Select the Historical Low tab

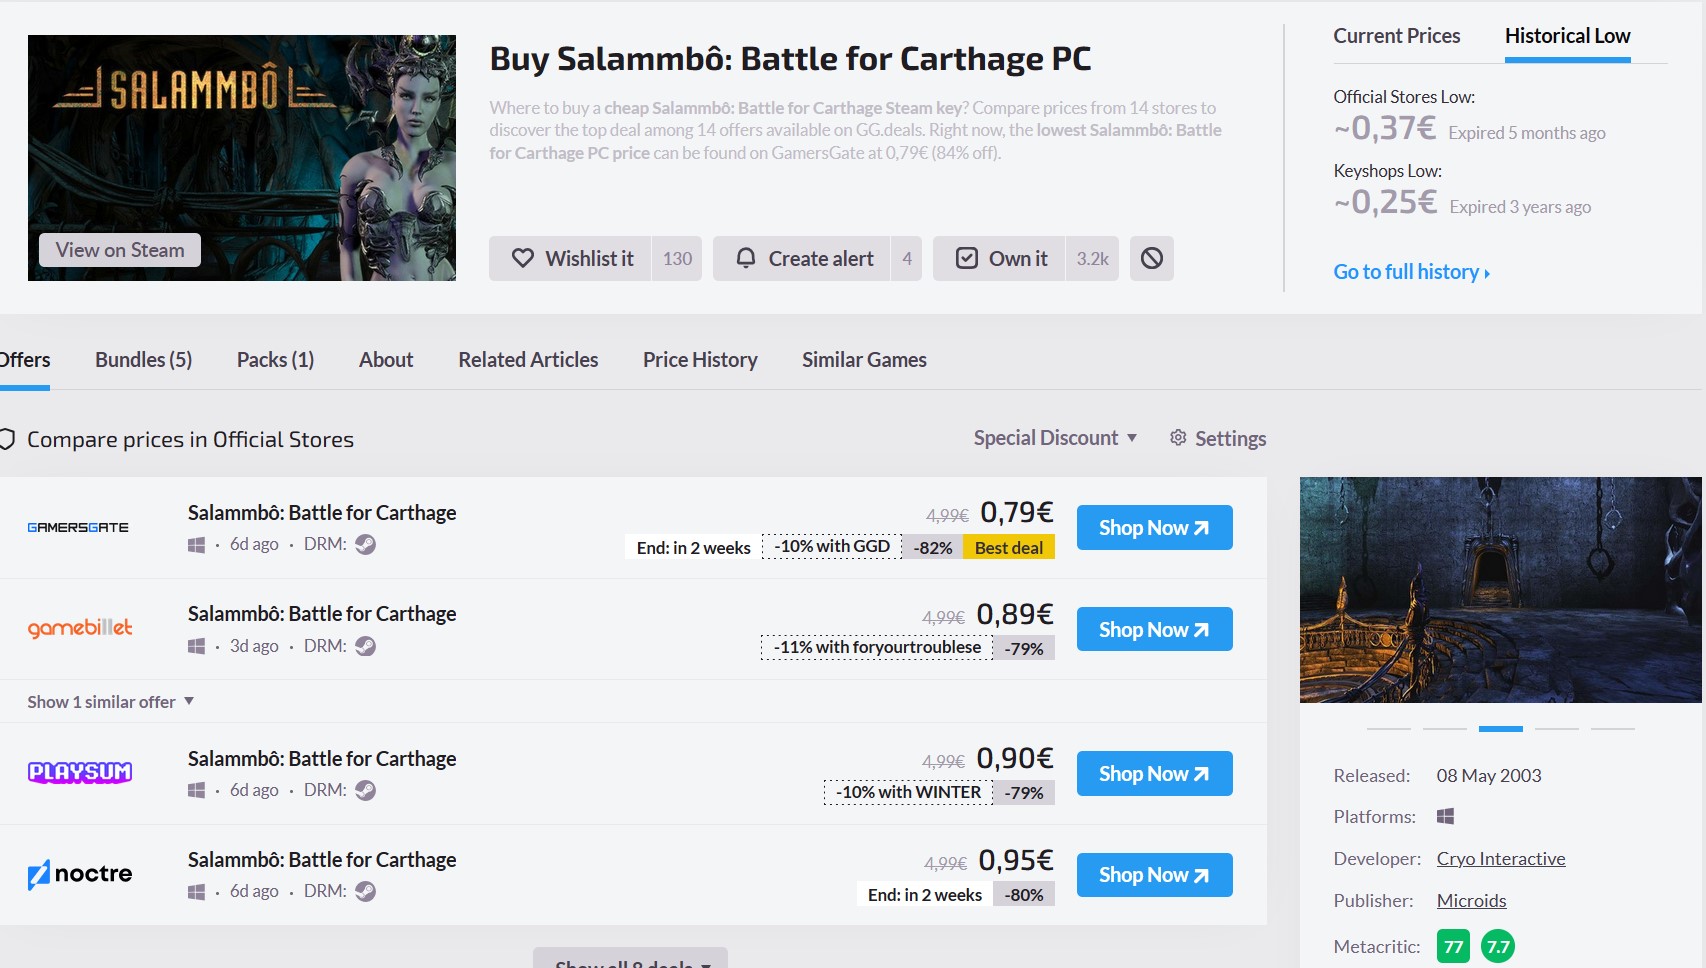[1567, 36]
